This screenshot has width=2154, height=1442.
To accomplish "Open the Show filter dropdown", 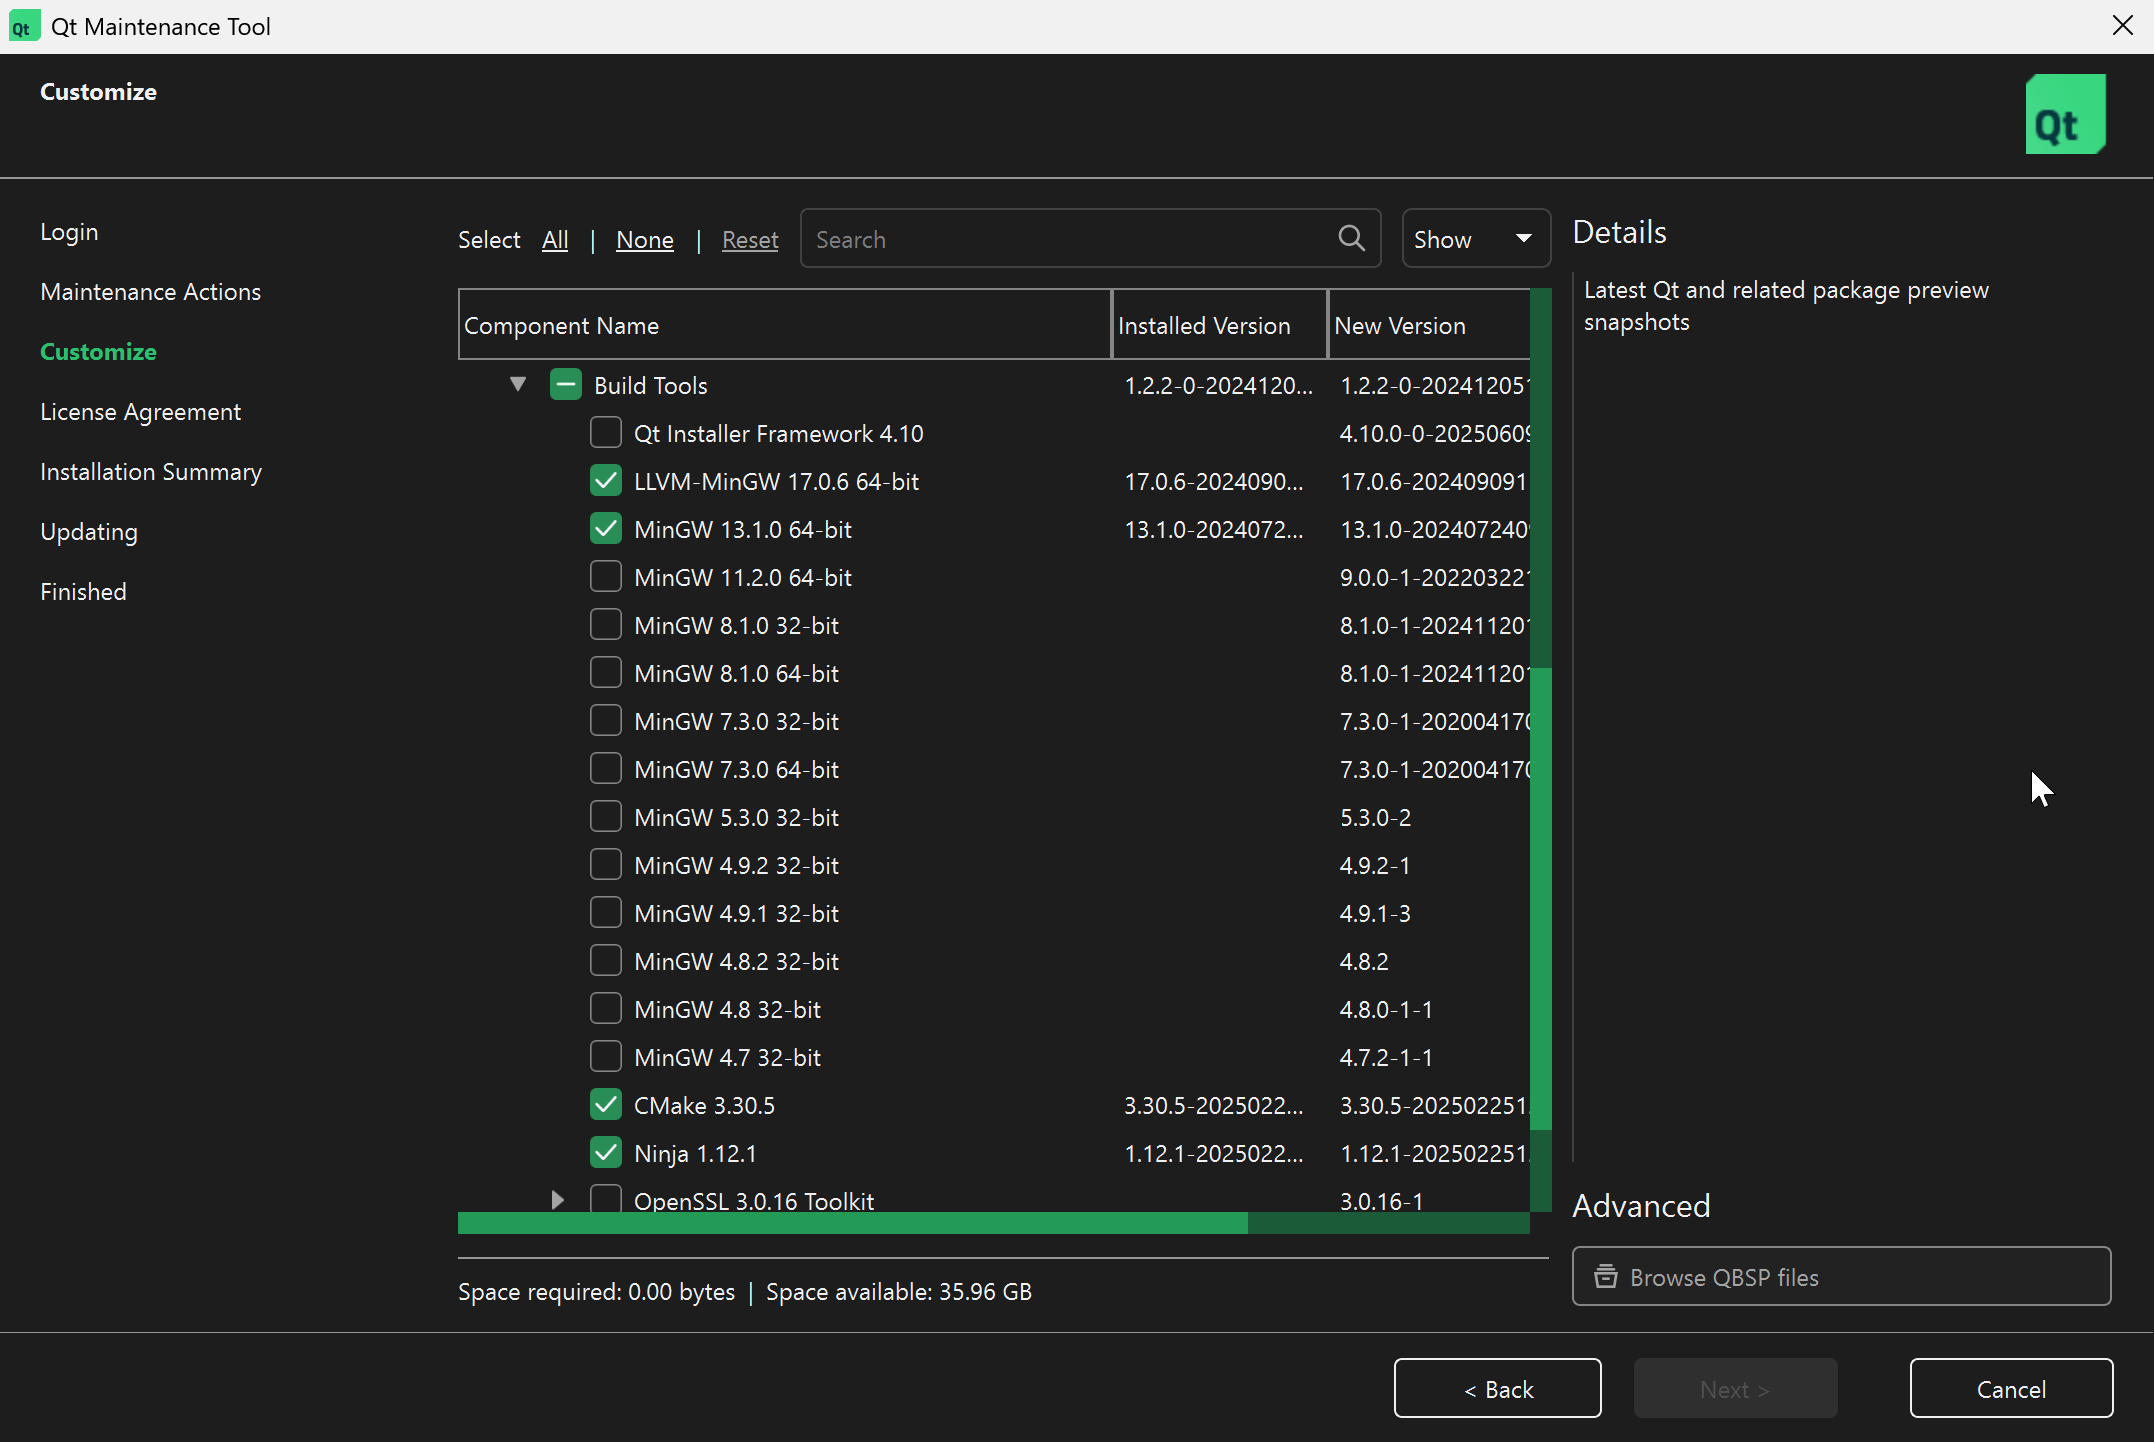I will (x=1475, y=239).
